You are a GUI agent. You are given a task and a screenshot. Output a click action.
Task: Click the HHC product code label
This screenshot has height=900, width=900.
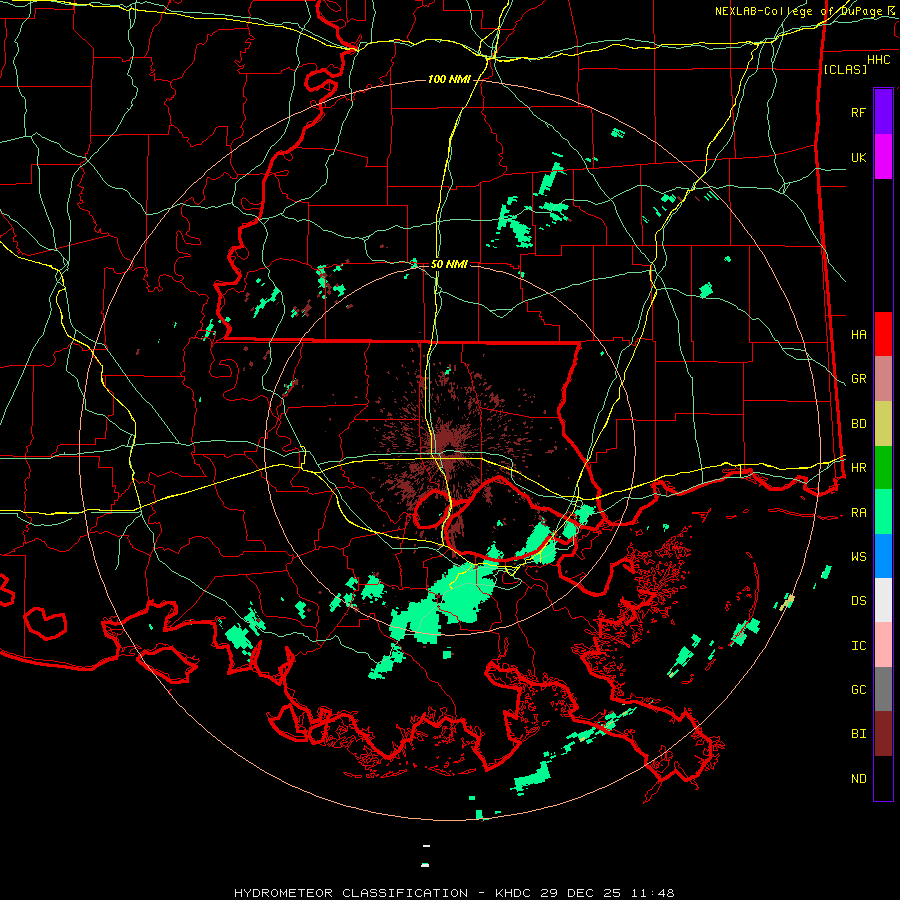pos(879,60)
